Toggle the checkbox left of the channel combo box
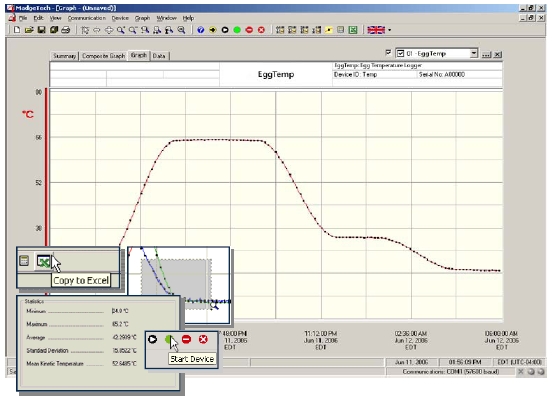This screenshot has width=552, height=399. pos(388,53)
